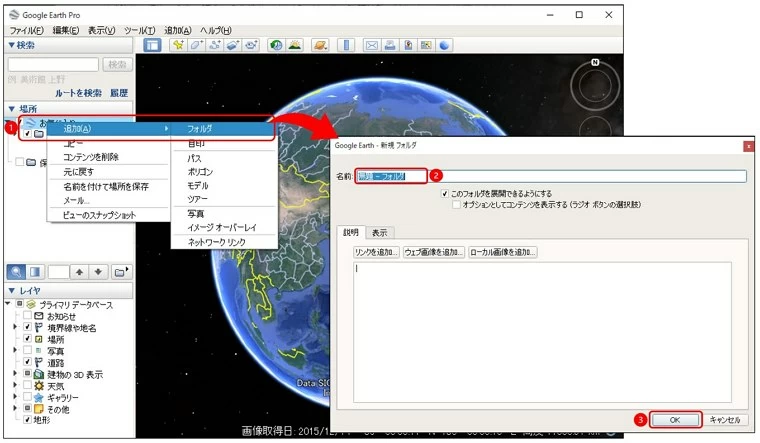760x443 pixels.
Task: Choose ネットワーク リンク in the submenu
Action: pyautogui.click(x=223, y=242)
